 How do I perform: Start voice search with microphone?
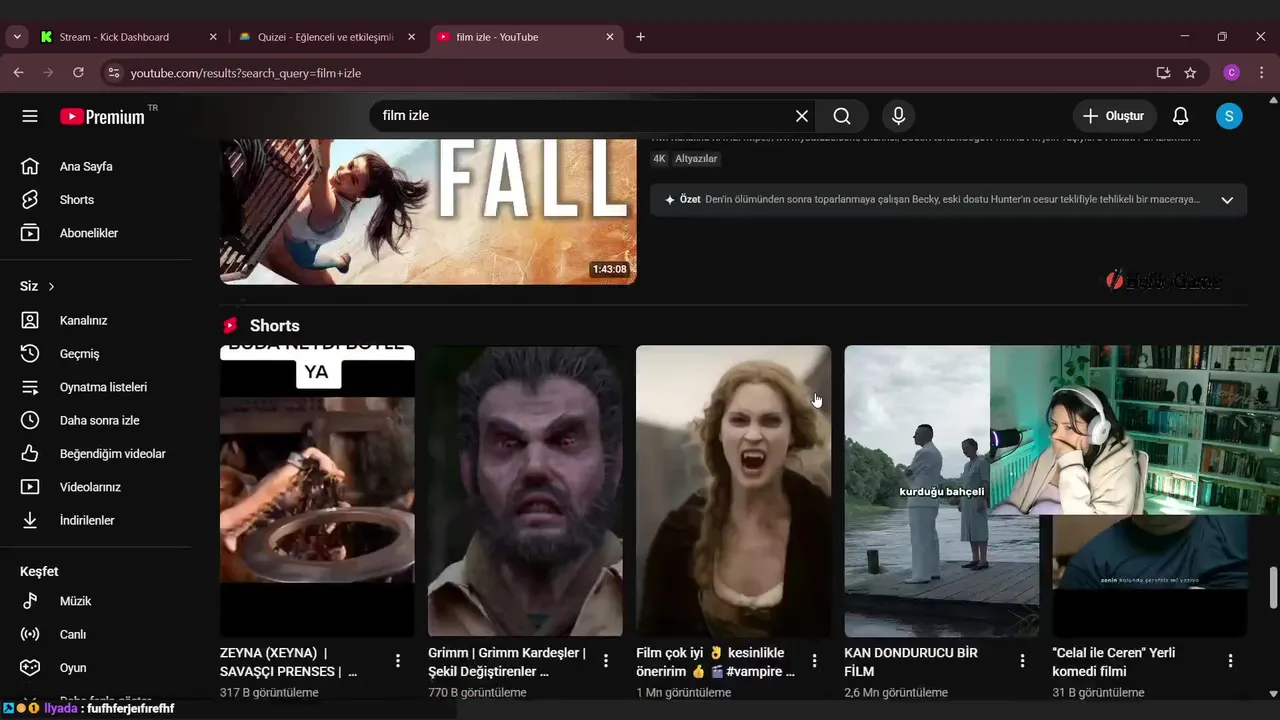898,116
